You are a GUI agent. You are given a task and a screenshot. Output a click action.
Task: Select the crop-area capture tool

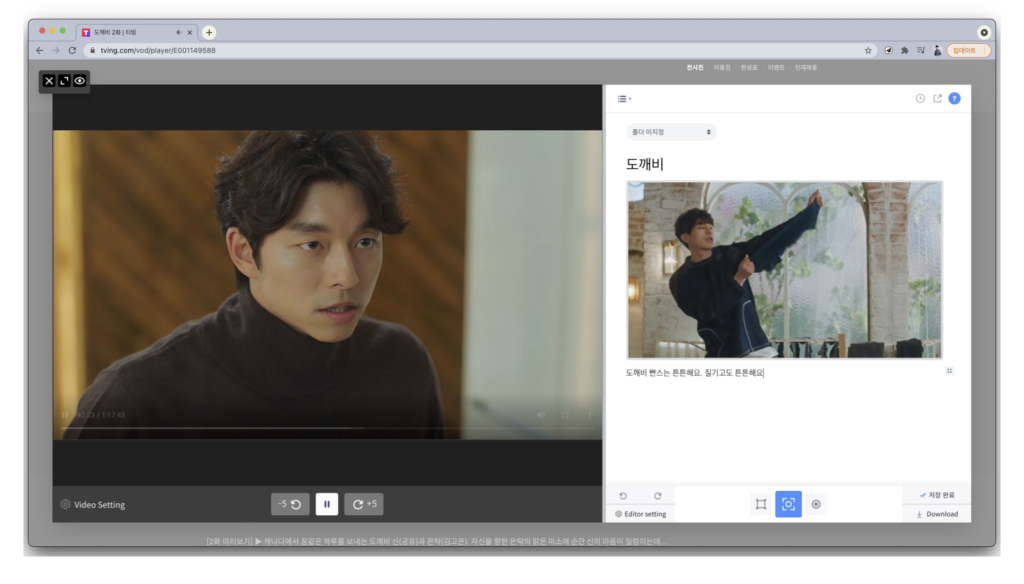click(x=761, y=504)
